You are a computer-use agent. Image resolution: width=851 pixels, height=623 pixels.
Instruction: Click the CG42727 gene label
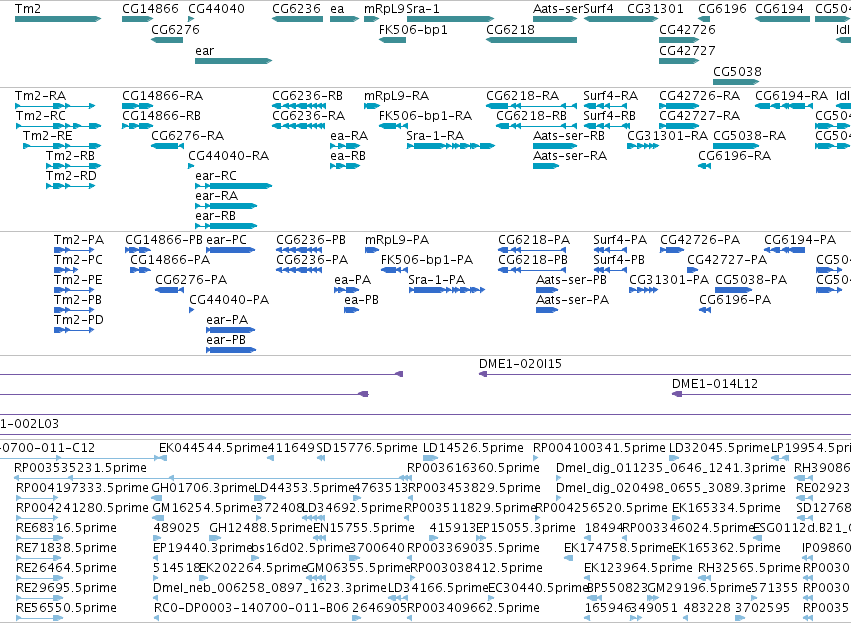pos(687,50)
